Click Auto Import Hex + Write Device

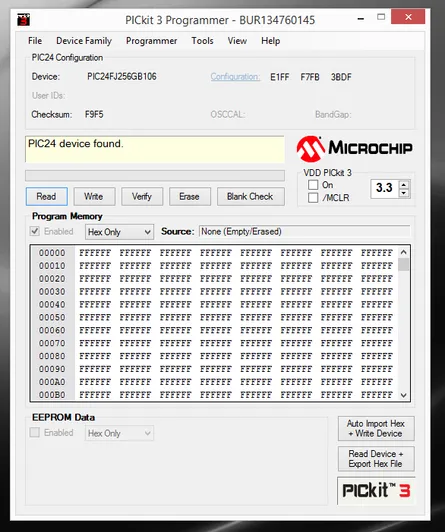[376, 429]
